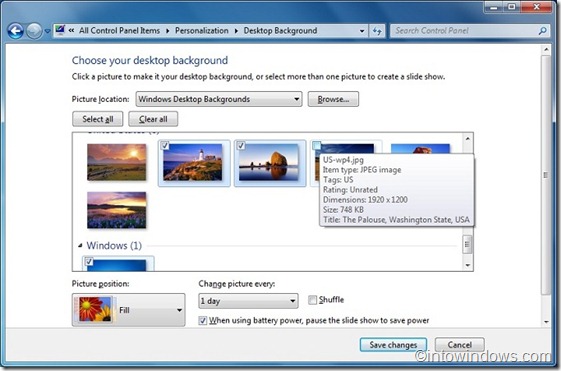This screenshot has width=561, height=371.
Task: Open the Change picture every dropdown
Action: coord(248,301)
